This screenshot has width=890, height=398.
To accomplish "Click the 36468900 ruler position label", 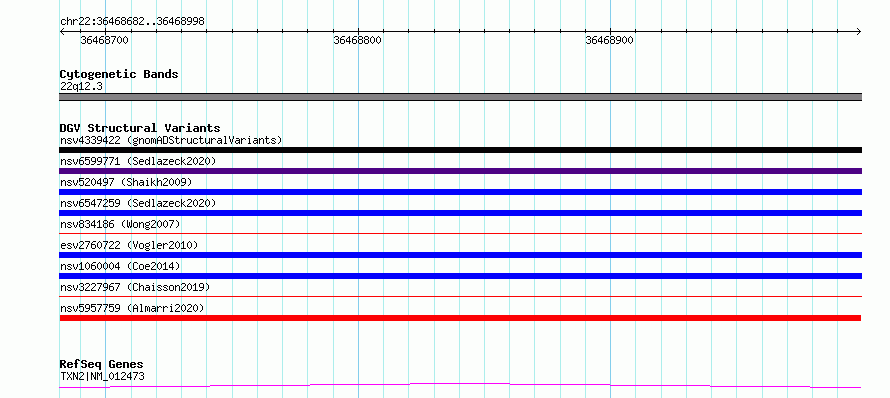I will 610,40.
